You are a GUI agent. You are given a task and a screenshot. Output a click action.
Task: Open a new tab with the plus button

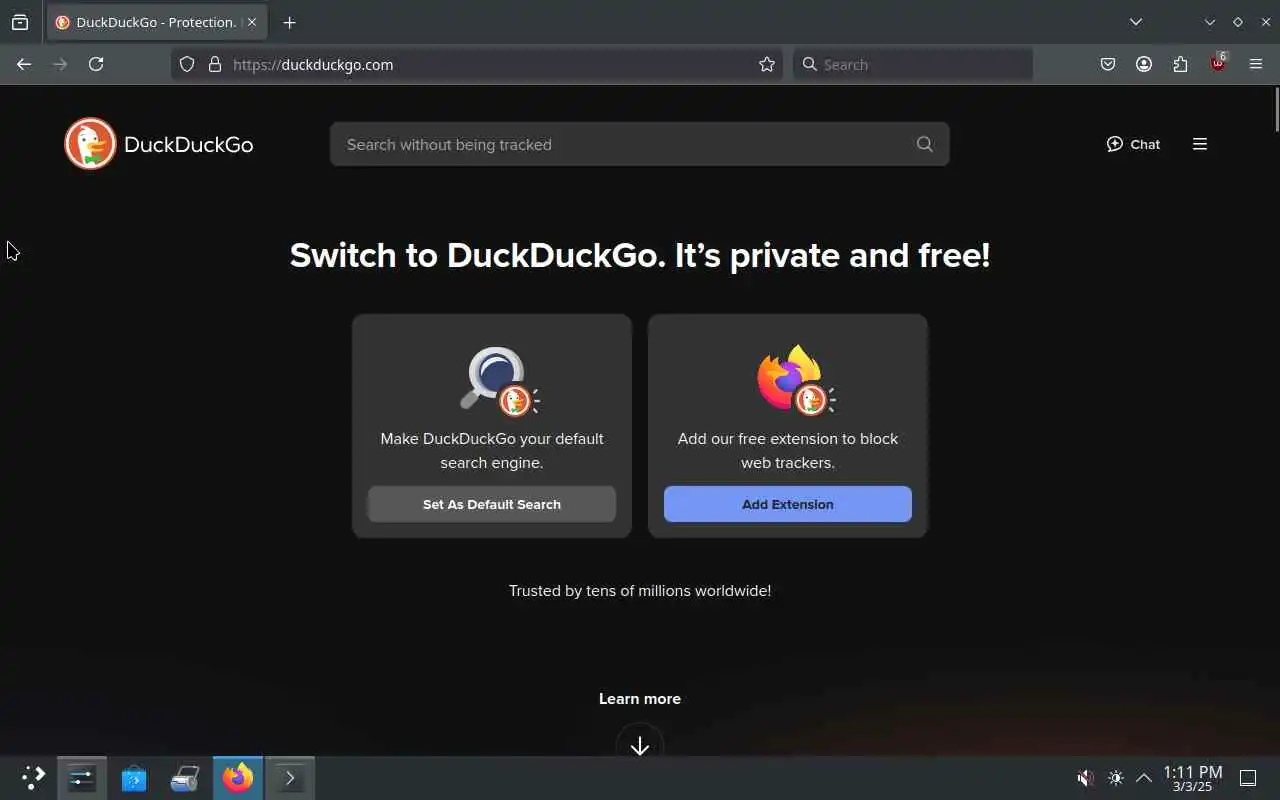pos(289,22)
